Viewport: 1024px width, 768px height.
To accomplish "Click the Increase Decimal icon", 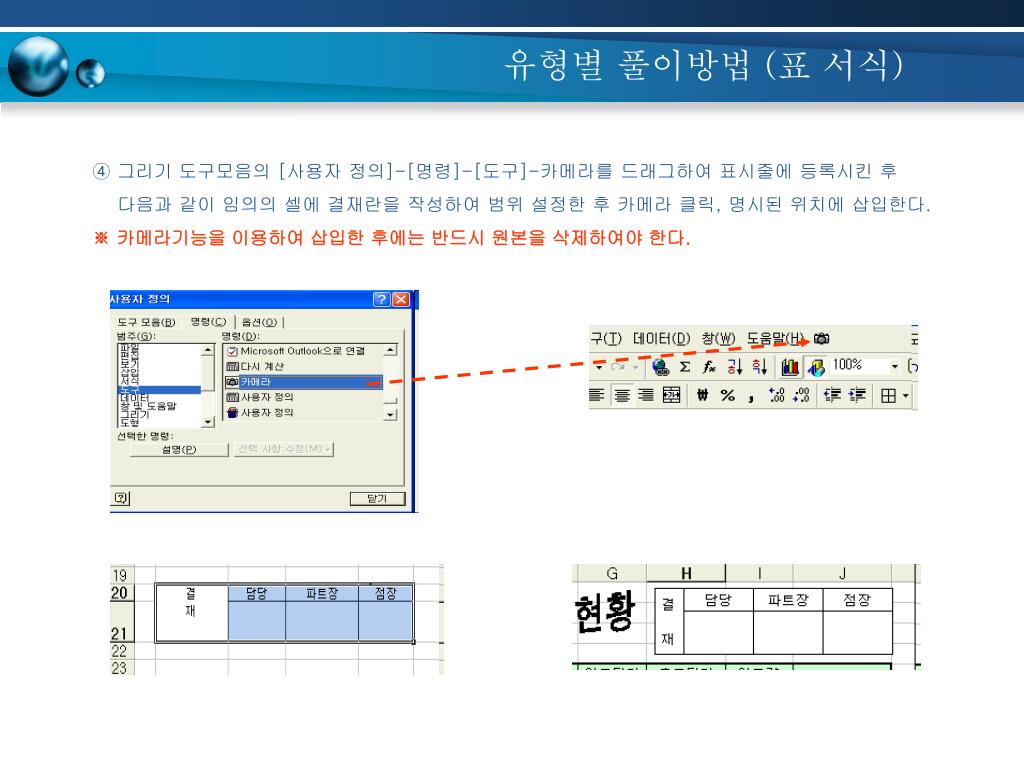I will click(776, 395).
